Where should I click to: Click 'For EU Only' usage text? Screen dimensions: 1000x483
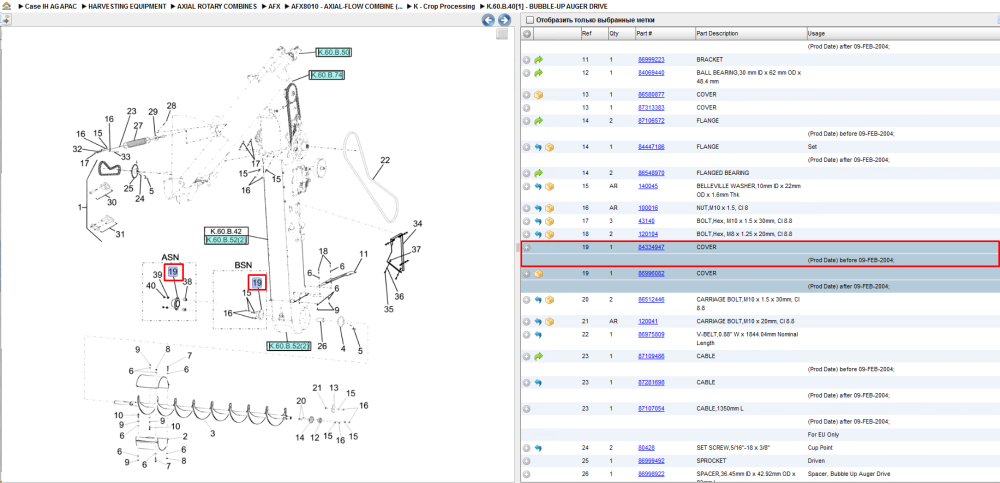[x=823, y=435]
